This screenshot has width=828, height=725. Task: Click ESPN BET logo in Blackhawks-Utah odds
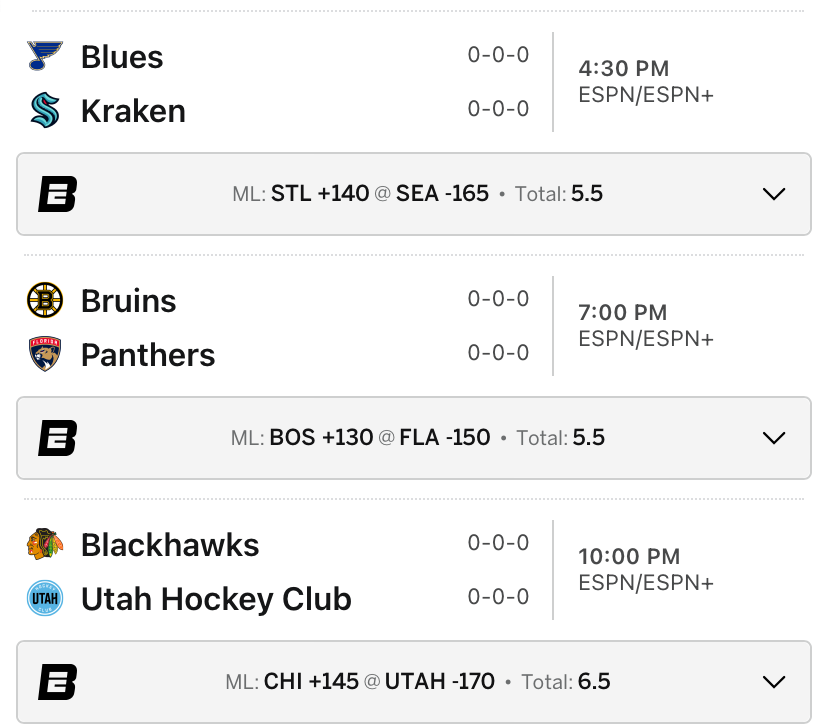tap(58, 682)
